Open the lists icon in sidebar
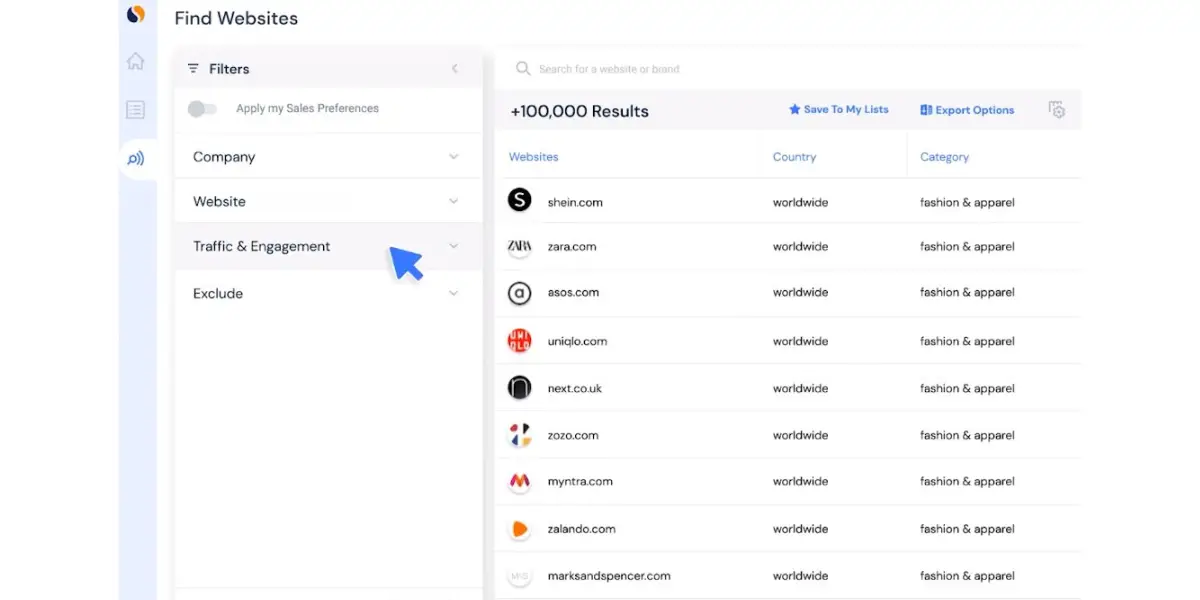This screenshot has width=1200, height=600. click(136, 110)
